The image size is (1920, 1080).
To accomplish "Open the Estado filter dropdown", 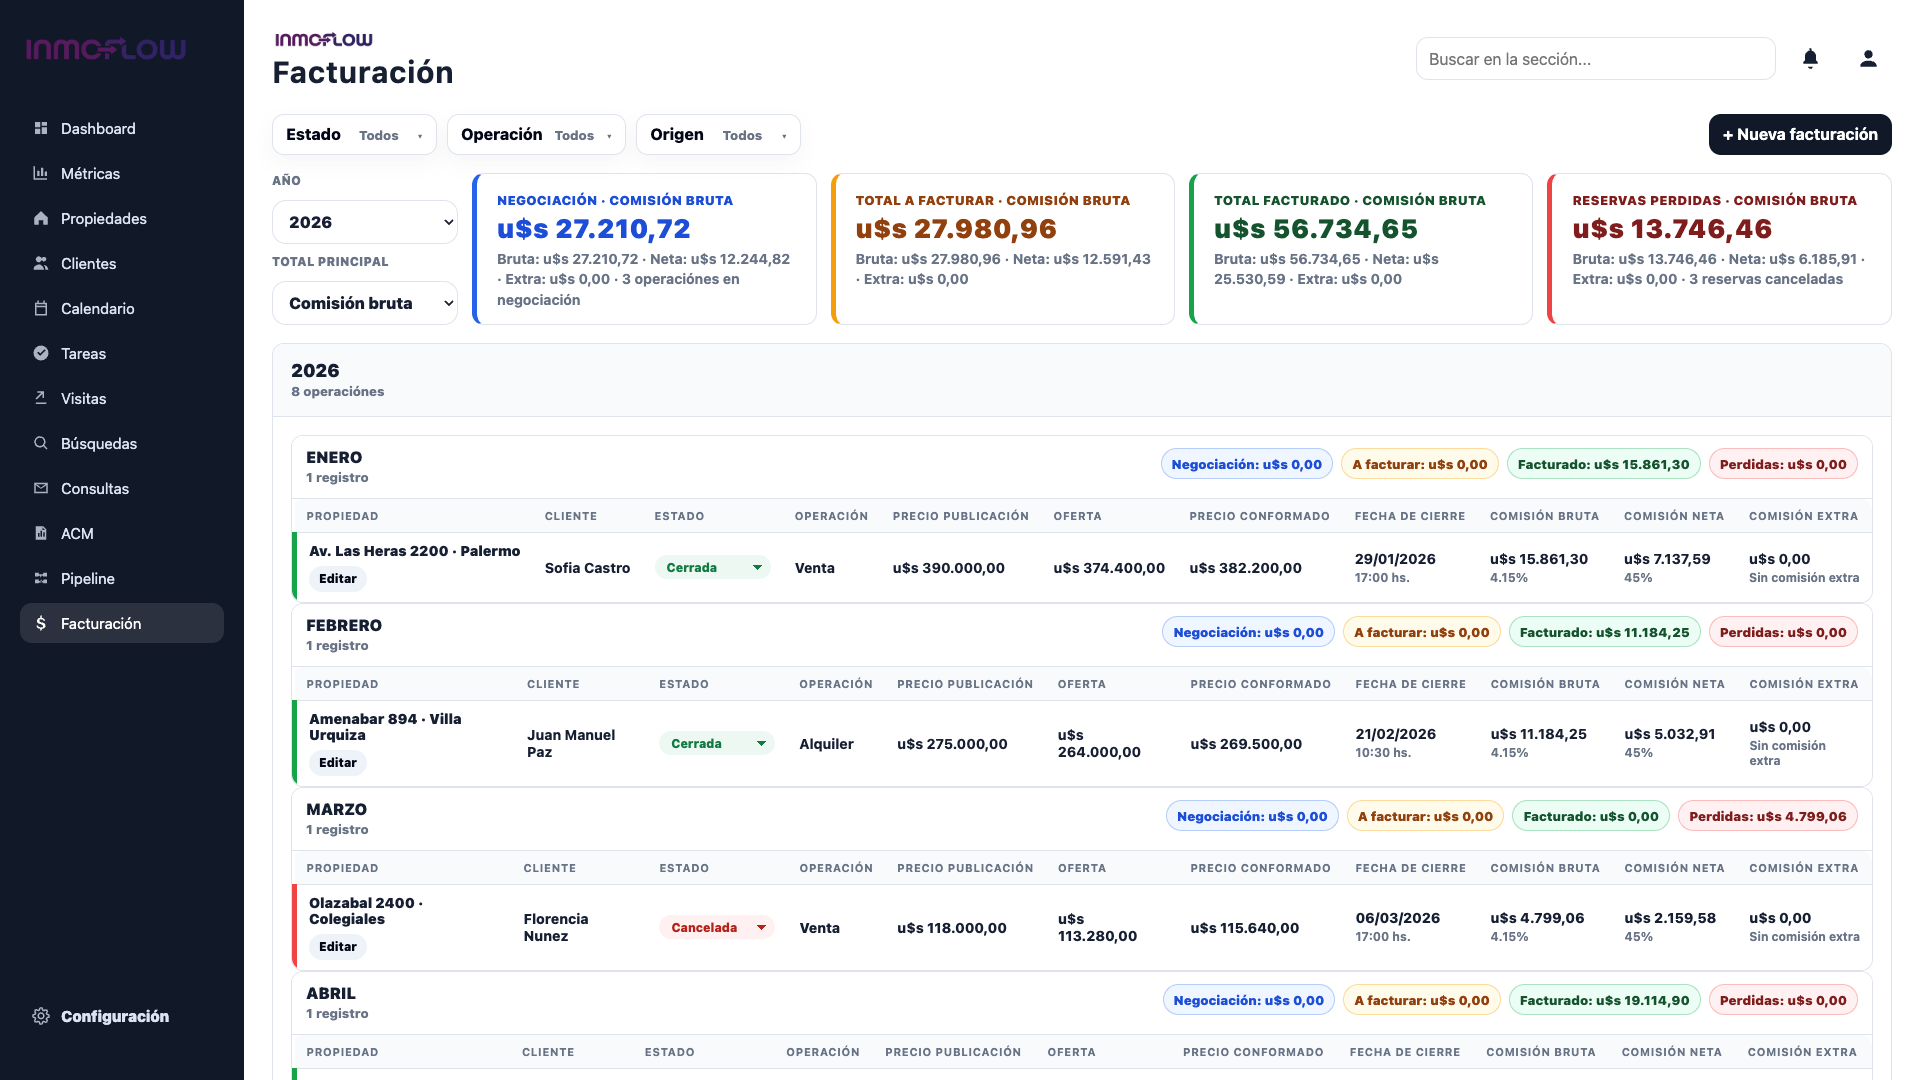I will (354, 135).
